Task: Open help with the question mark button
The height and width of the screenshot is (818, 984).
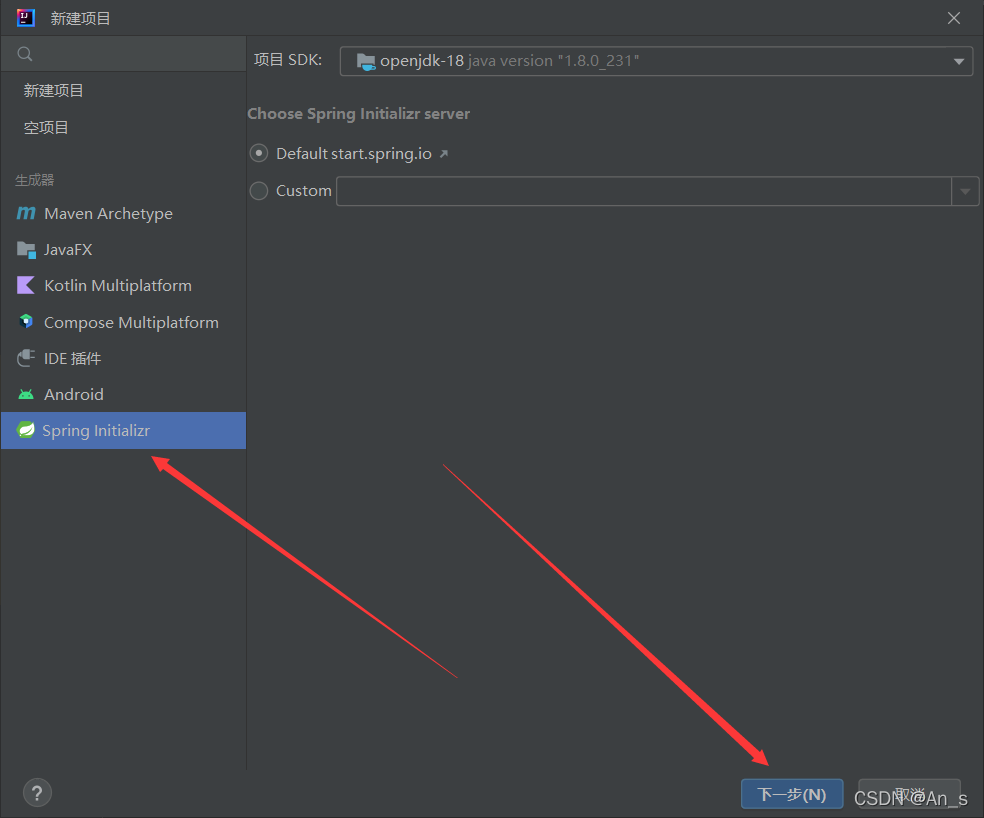Action: coord(37,793)
